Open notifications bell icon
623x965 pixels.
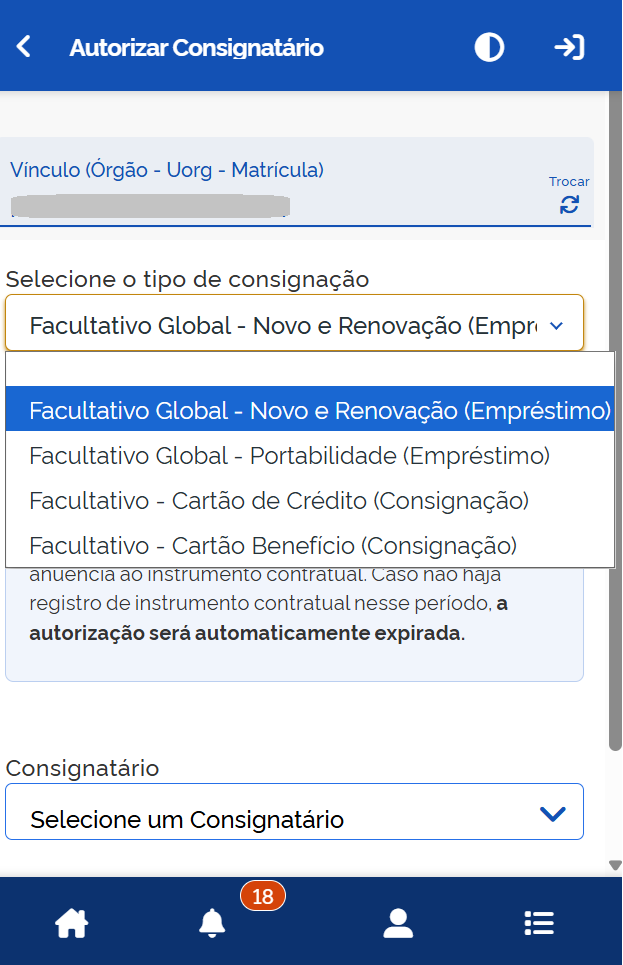pos(212,923)
